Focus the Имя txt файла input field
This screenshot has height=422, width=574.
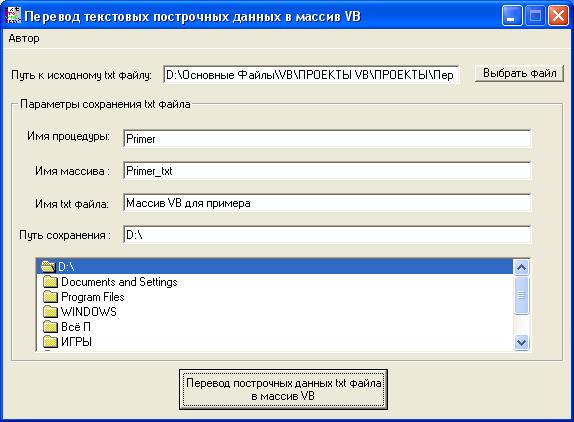pyautogui.click(x=327, y=203)
